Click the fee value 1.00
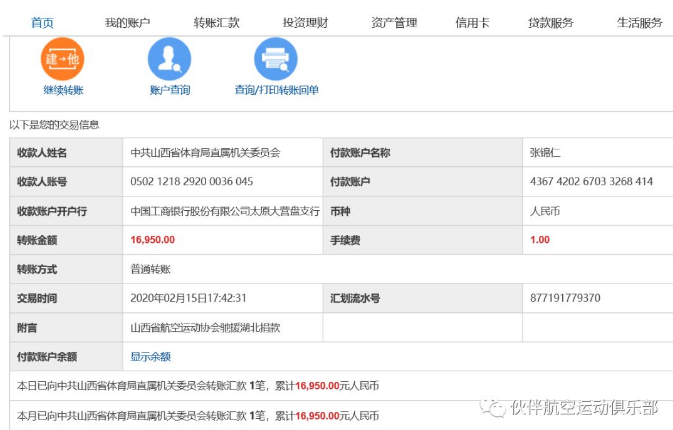673x430 pixels. click(x=540, y=240)
